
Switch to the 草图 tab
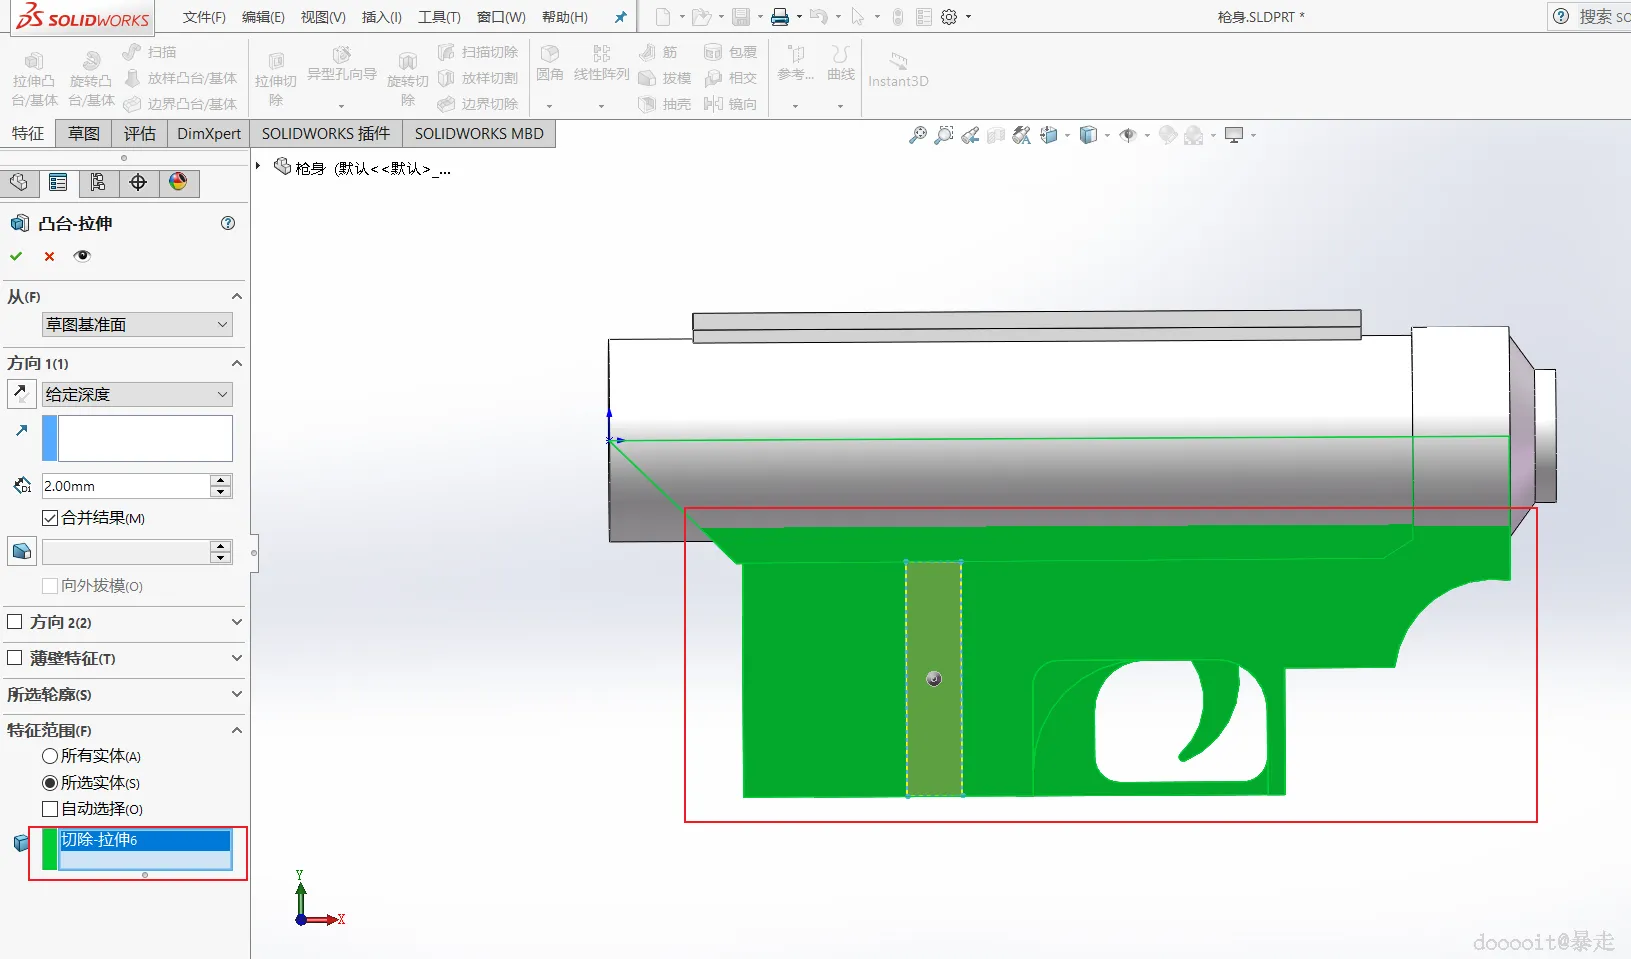point(84,134)
